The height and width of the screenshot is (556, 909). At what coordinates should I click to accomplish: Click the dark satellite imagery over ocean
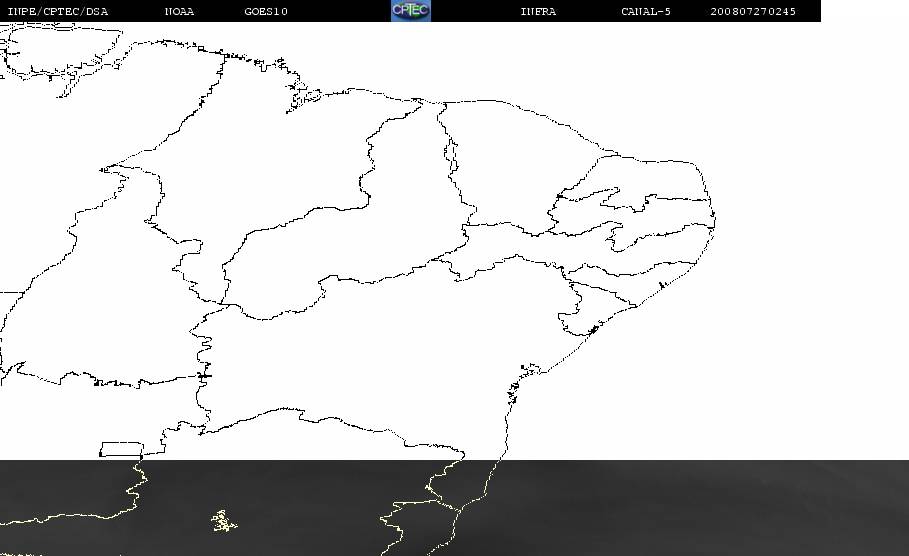click(x=700, y=510)
